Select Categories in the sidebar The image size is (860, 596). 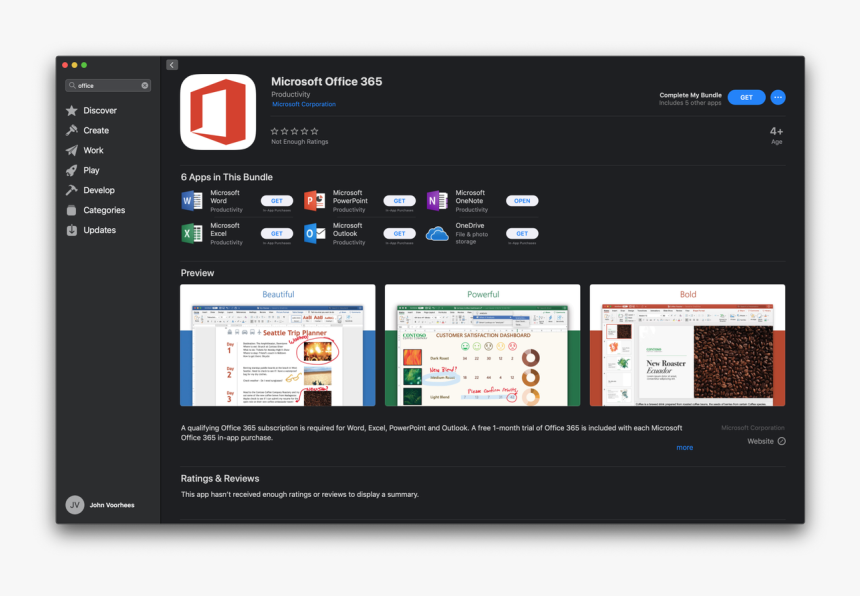104,210
